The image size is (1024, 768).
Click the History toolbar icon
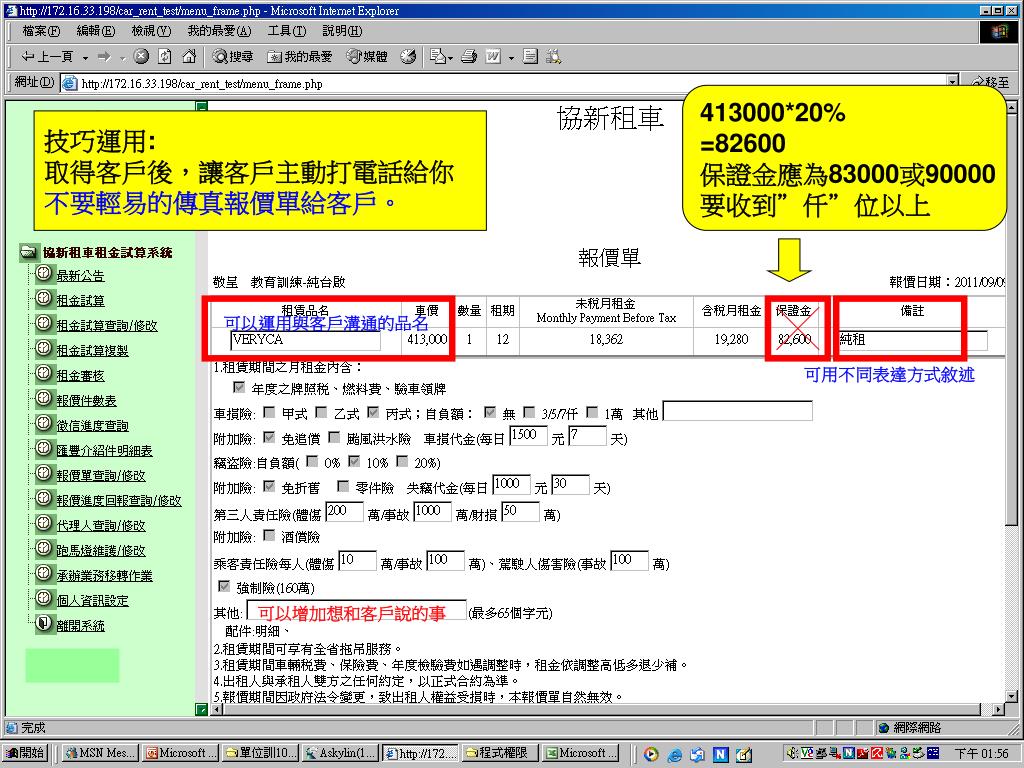pyautogui.click(x=408, y=57)
